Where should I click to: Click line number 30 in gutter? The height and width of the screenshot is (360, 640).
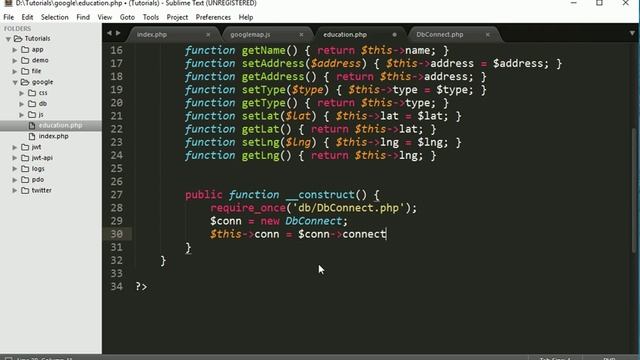(116, 234)
